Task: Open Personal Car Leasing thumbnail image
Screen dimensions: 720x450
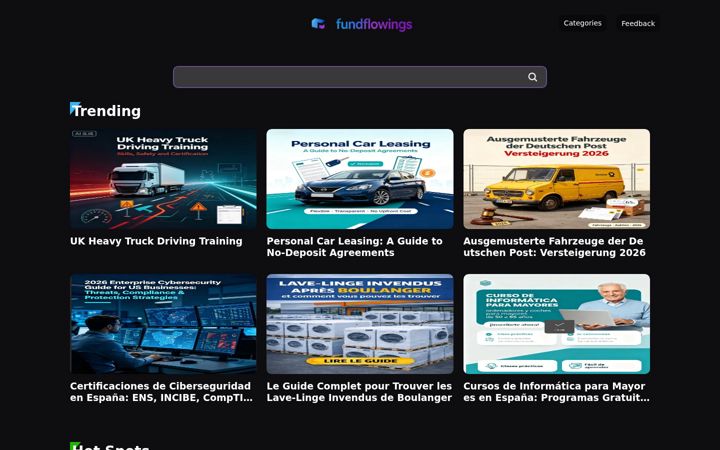Action: pos(360,179)
